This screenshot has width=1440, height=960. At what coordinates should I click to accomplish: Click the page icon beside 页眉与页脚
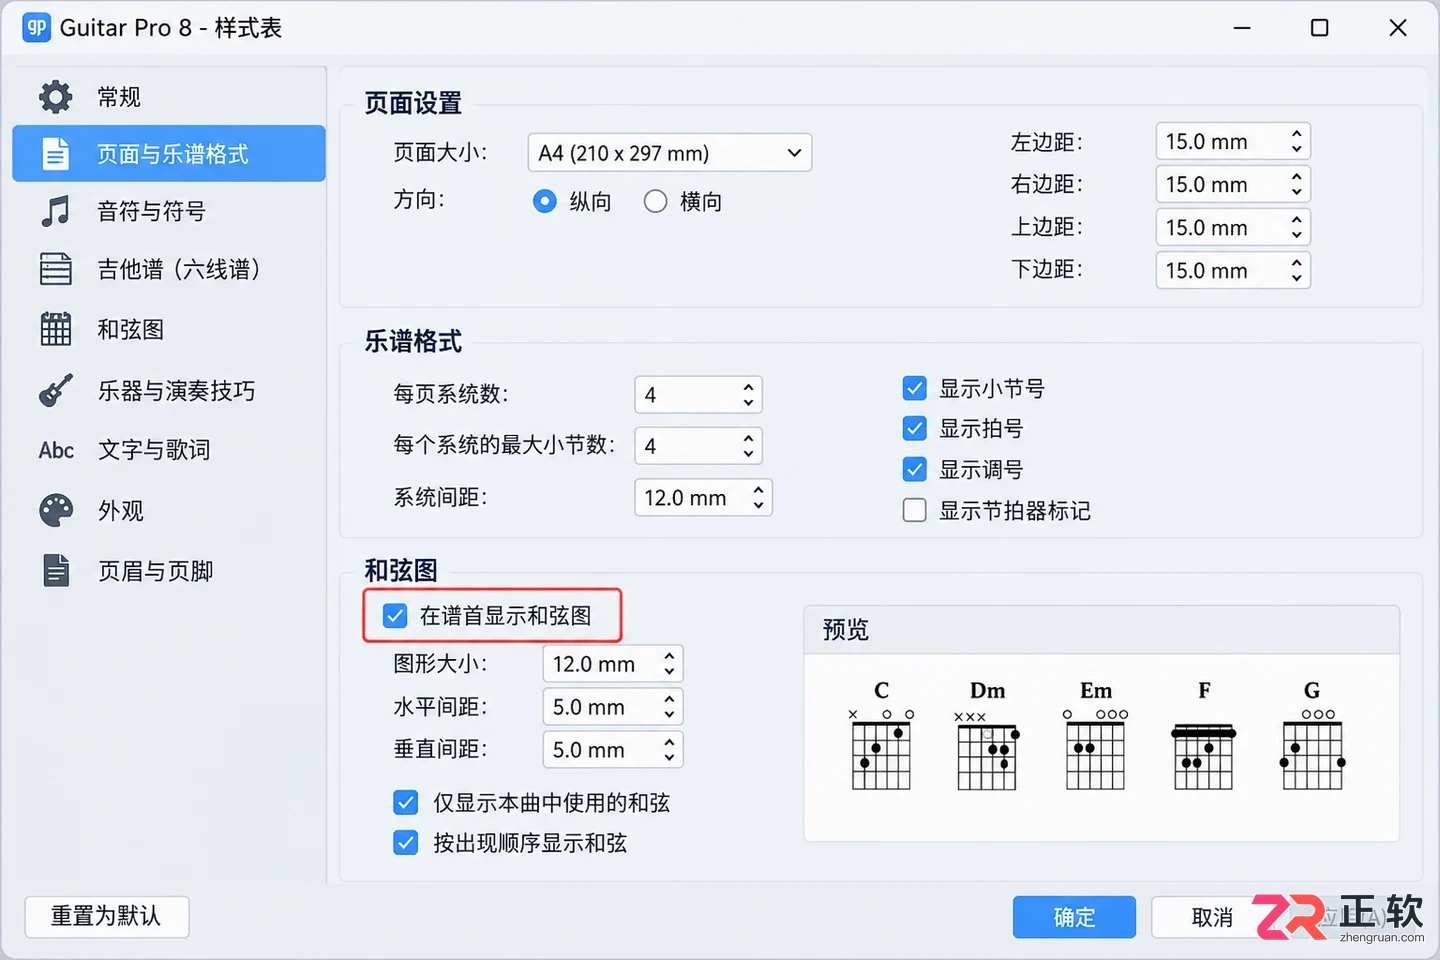click(56, 570)
